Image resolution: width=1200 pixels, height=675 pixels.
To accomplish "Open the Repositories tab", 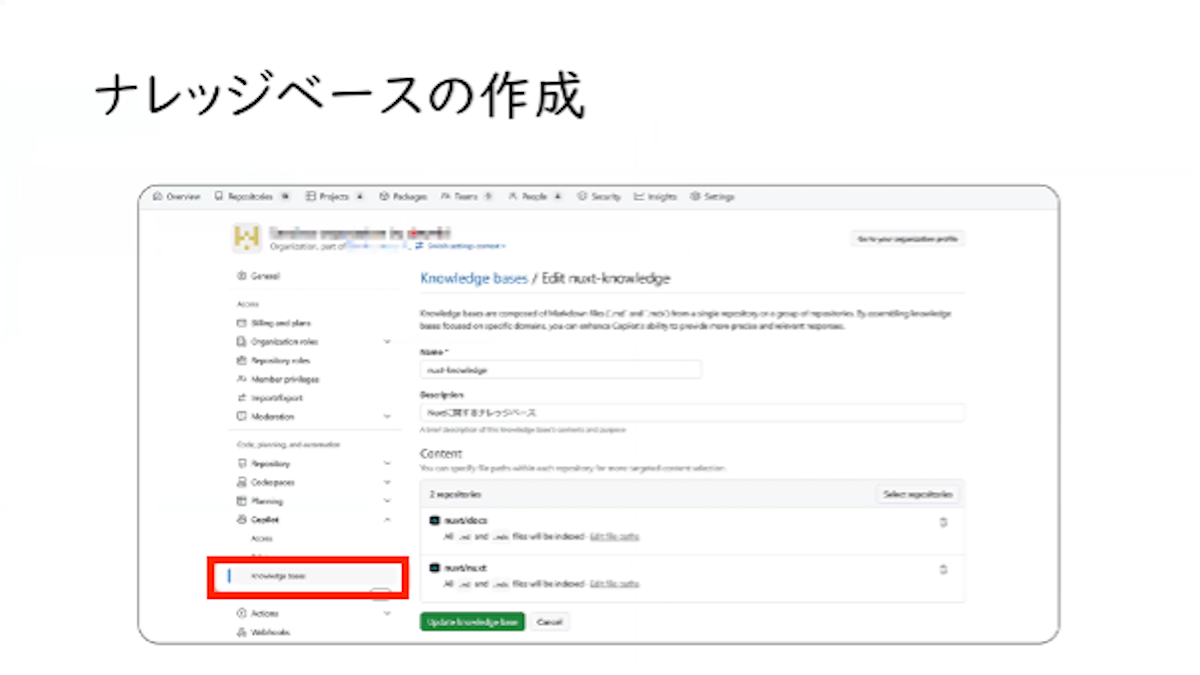I will coord(252,197).
